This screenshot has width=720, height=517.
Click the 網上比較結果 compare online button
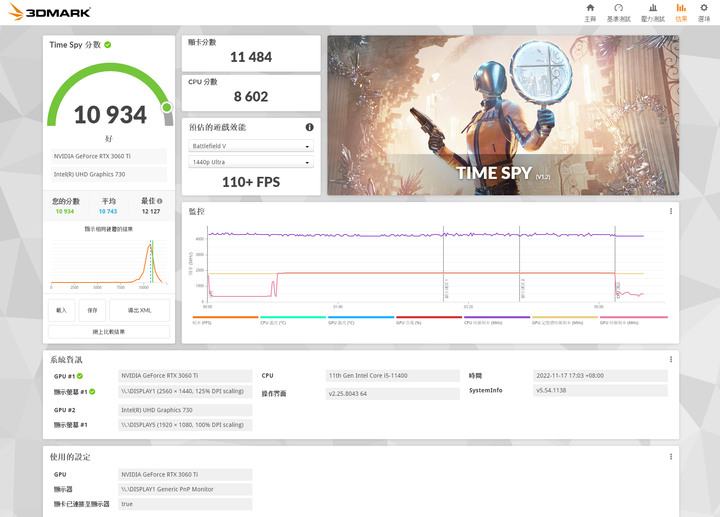tap(109, 332)
